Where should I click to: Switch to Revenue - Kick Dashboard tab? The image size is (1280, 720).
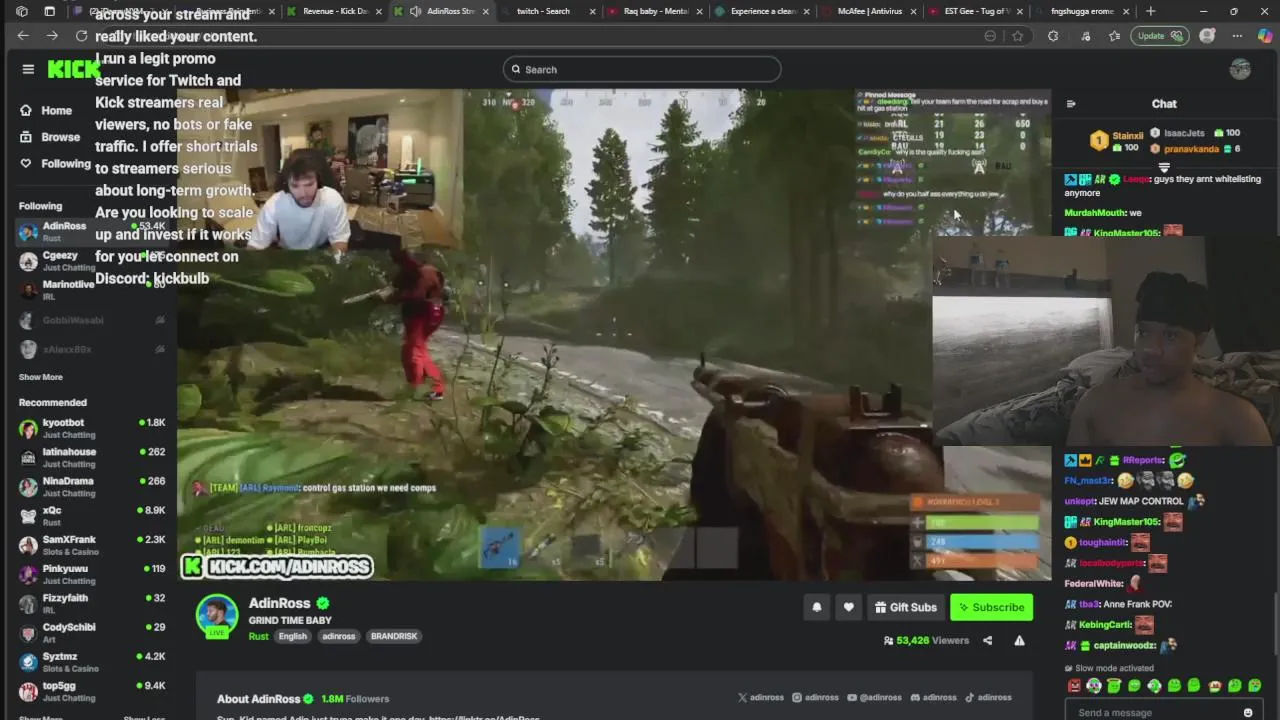[x=336, y=11]
